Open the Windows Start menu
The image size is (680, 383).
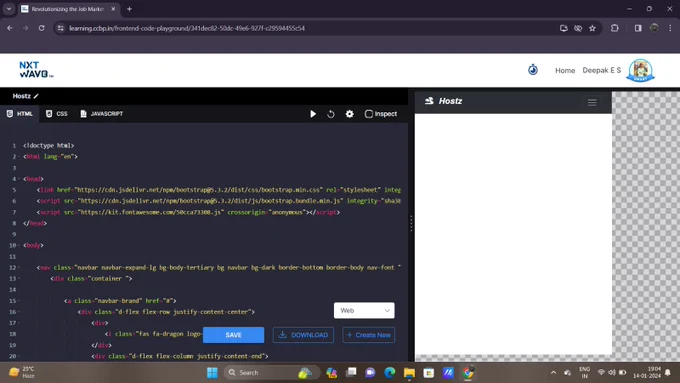212,373
